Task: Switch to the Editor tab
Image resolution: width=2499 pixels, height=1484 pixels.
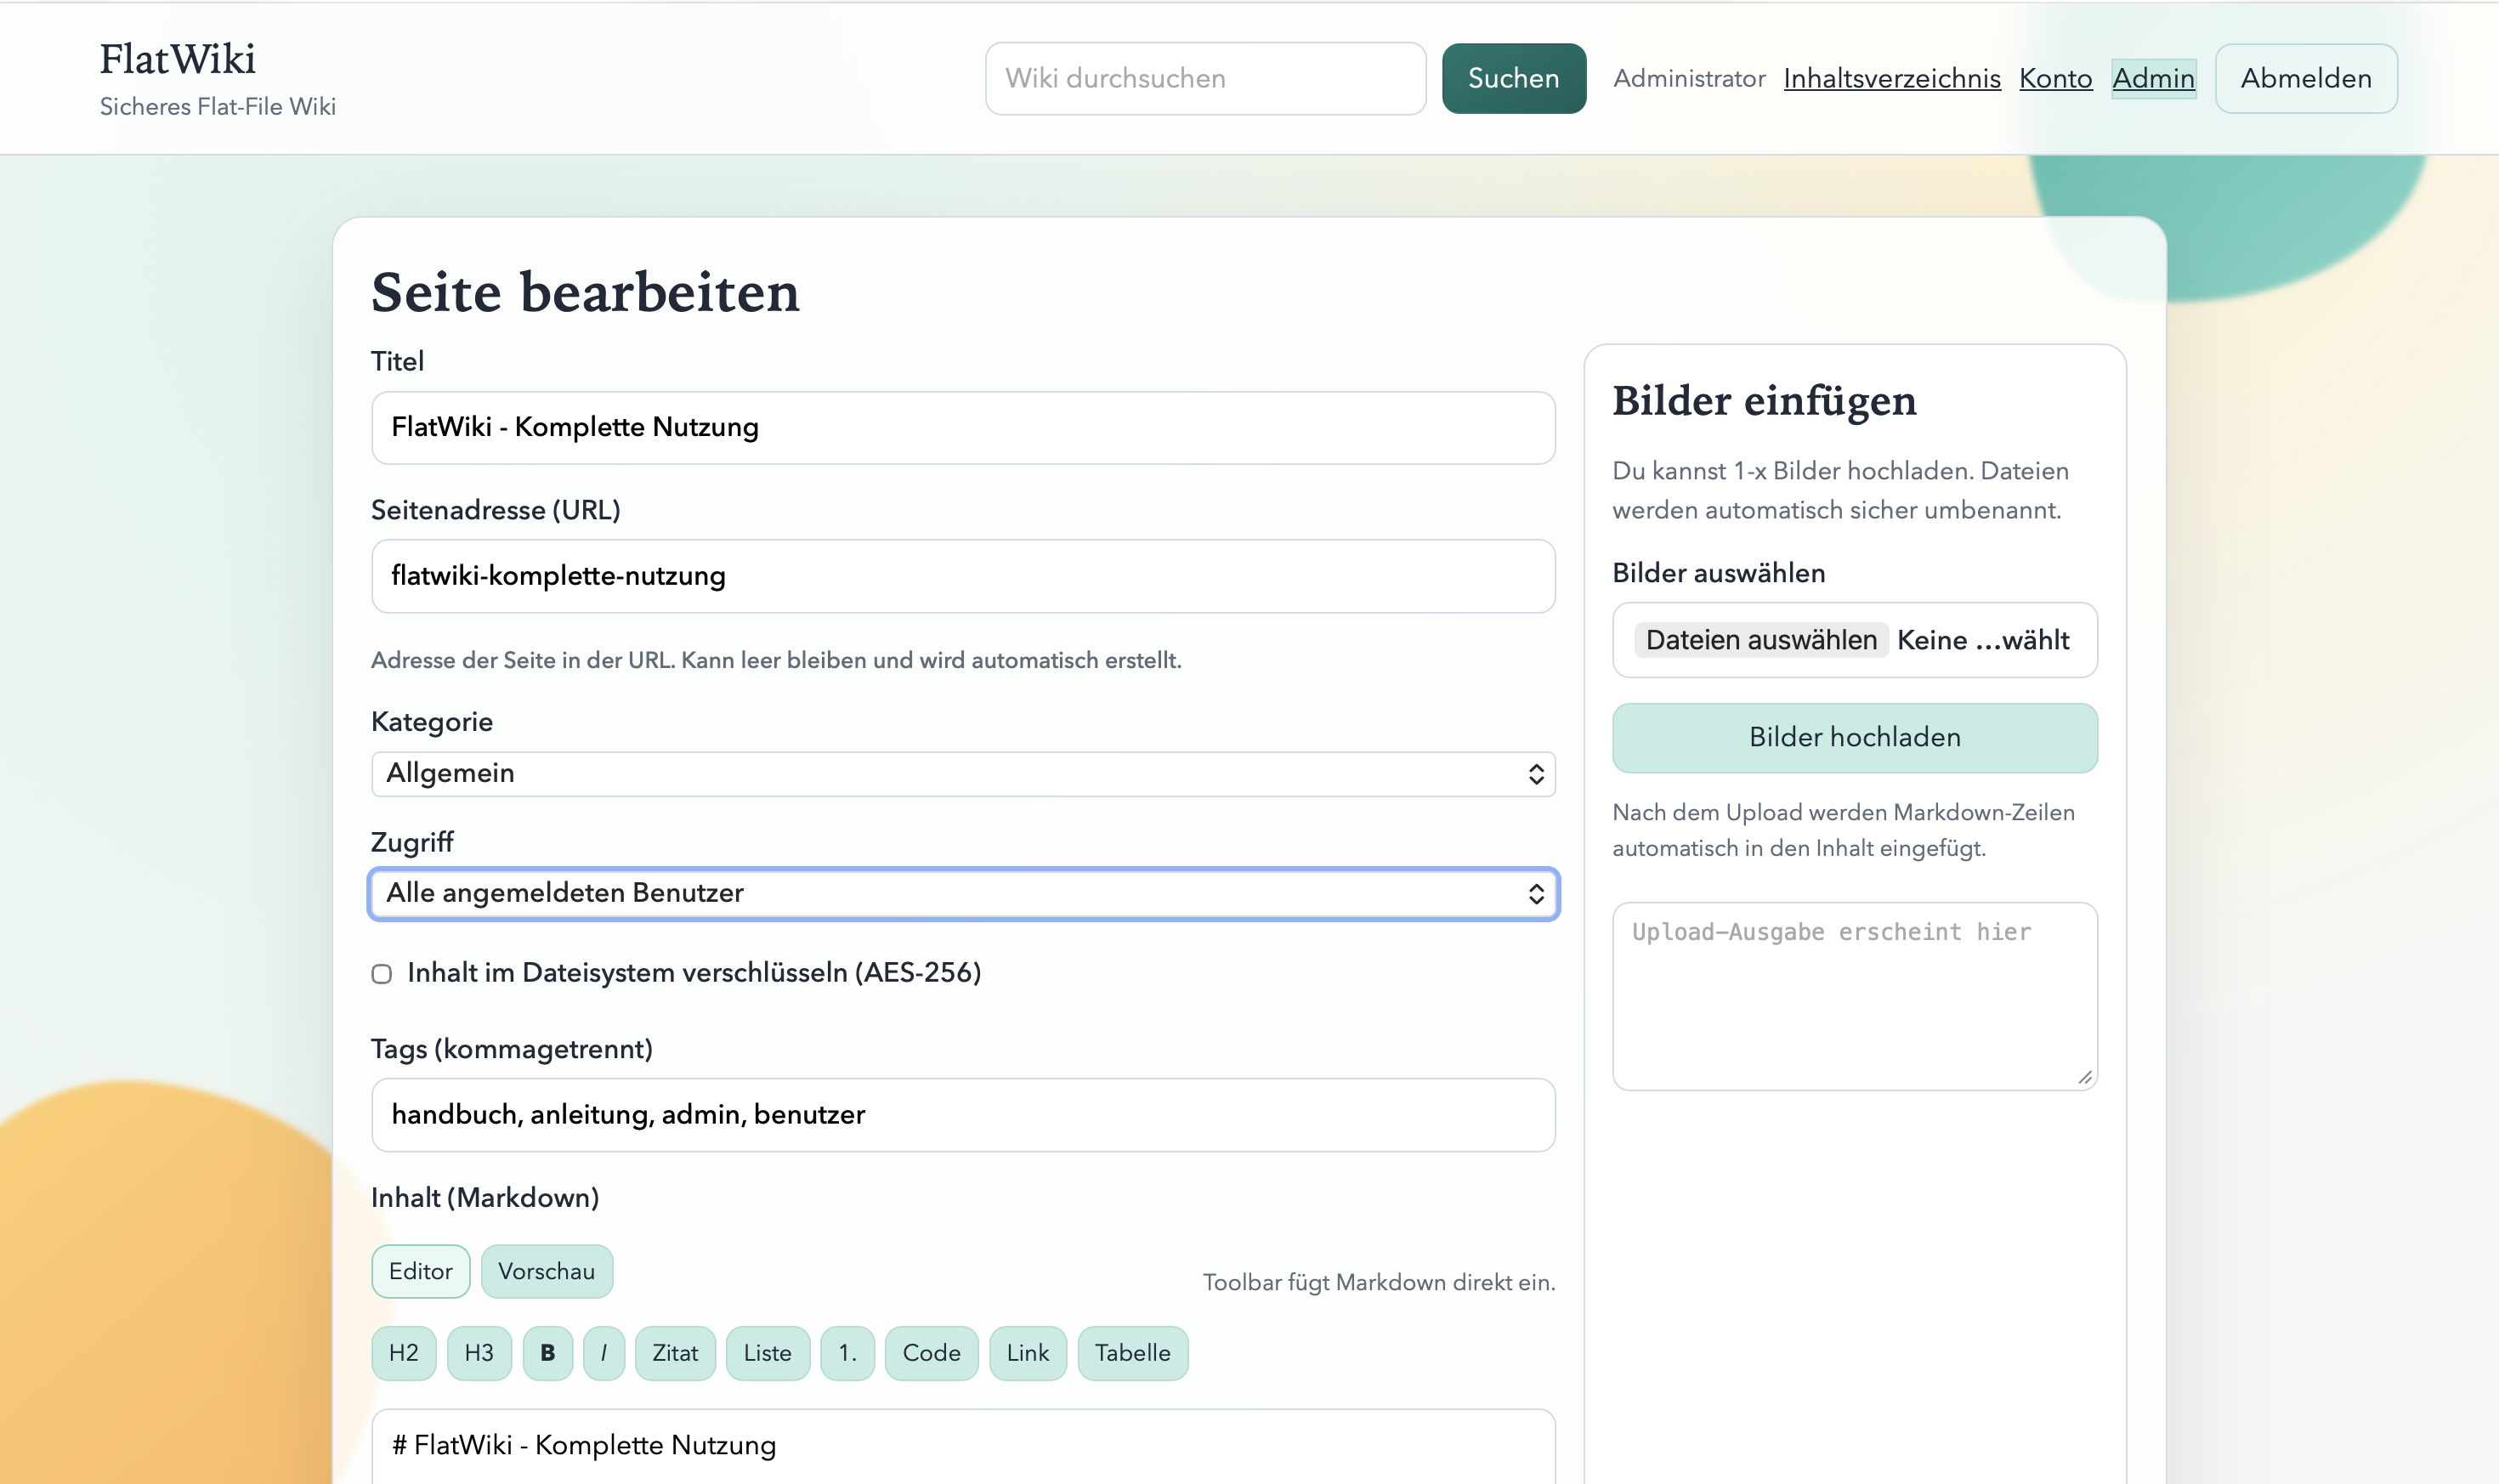Action: coord(420,1271)
